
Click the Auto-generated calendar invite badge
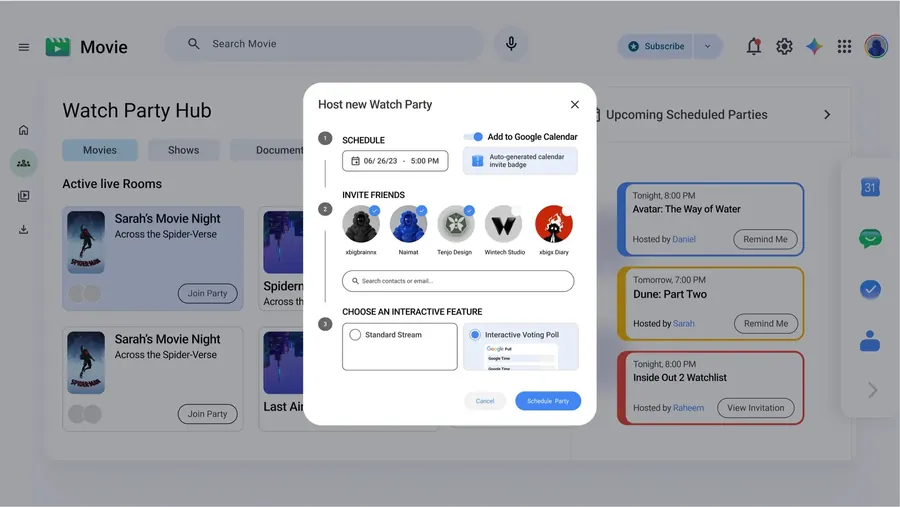point(520,161)
